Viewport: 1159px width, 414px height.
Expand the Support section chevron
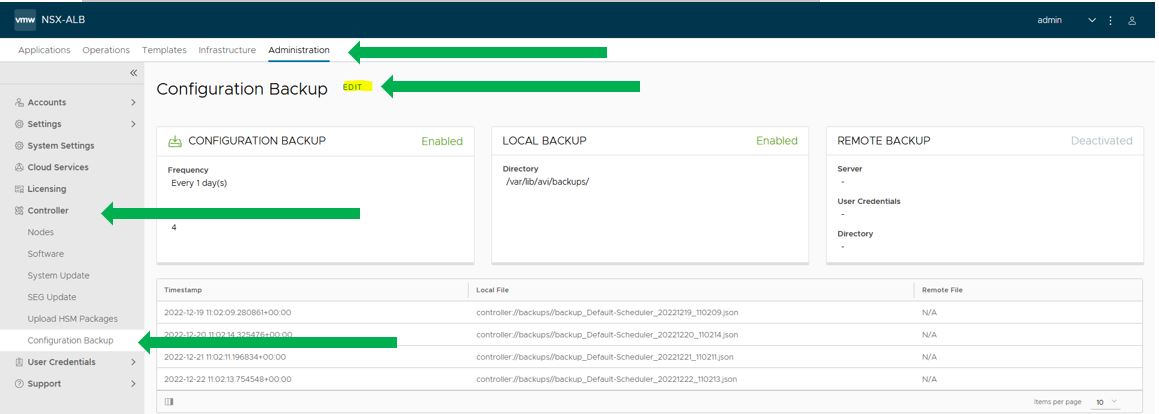(133, 384)
